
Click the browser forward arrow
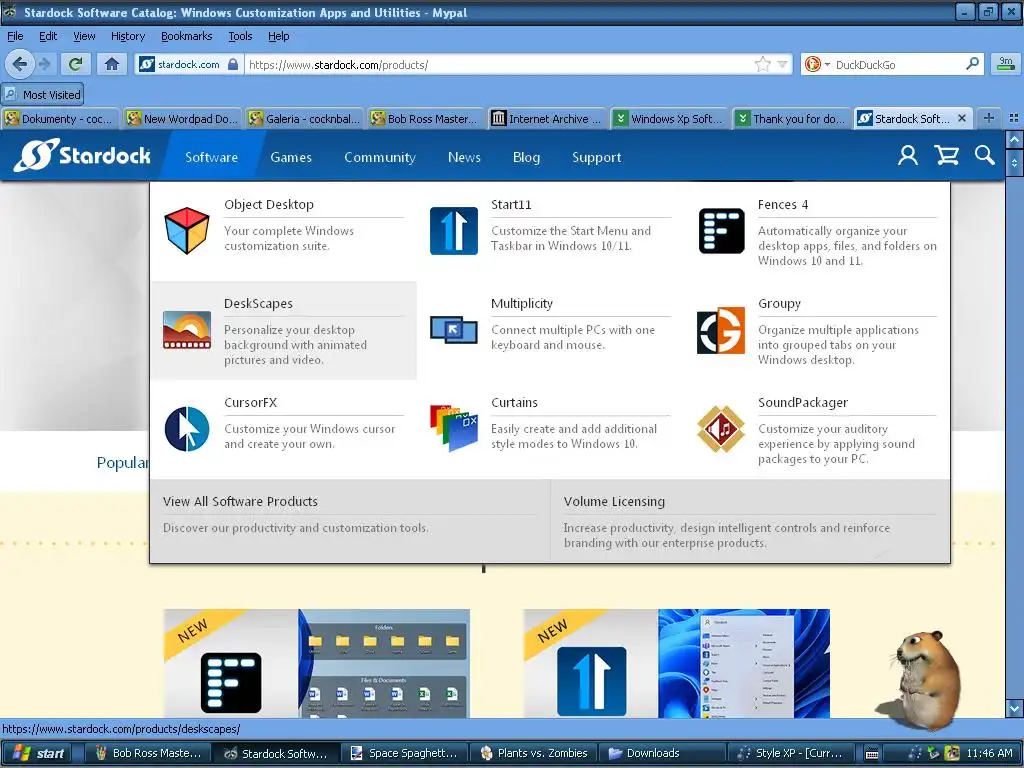[x=44, y=64]
